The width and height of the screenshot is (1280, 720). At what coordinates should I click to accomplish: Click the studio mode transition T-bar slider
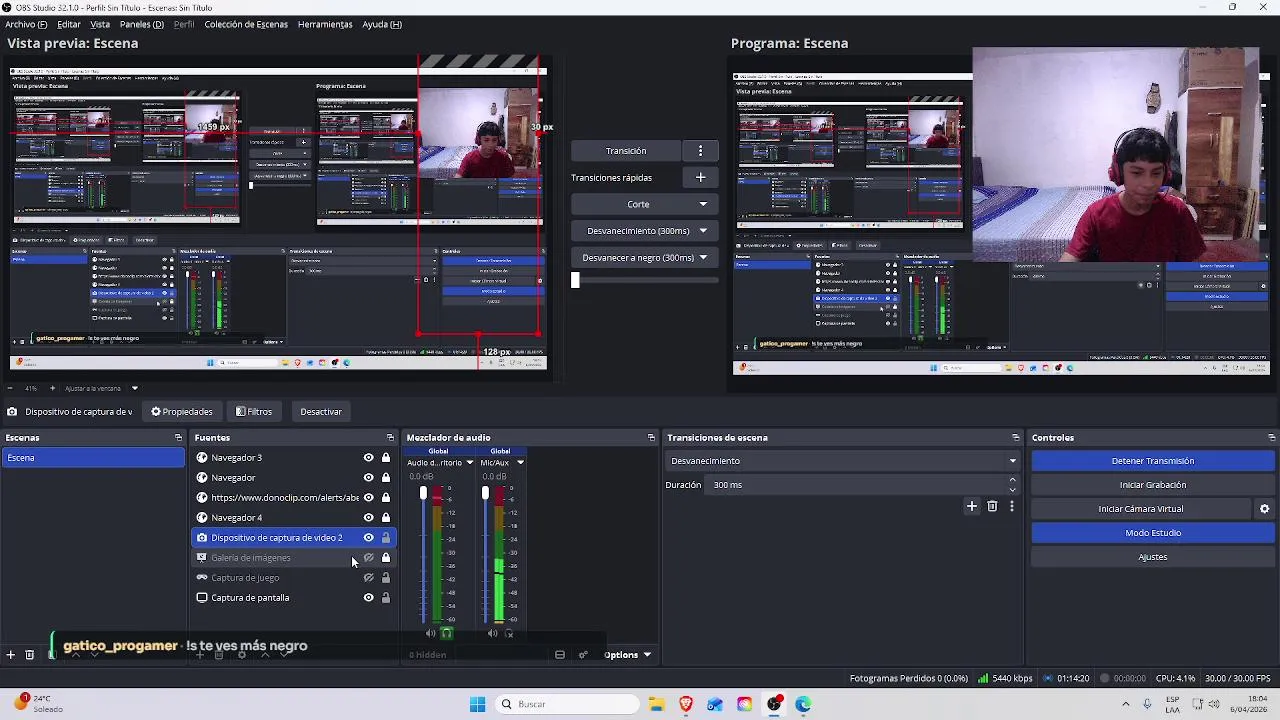click(575, 281)
